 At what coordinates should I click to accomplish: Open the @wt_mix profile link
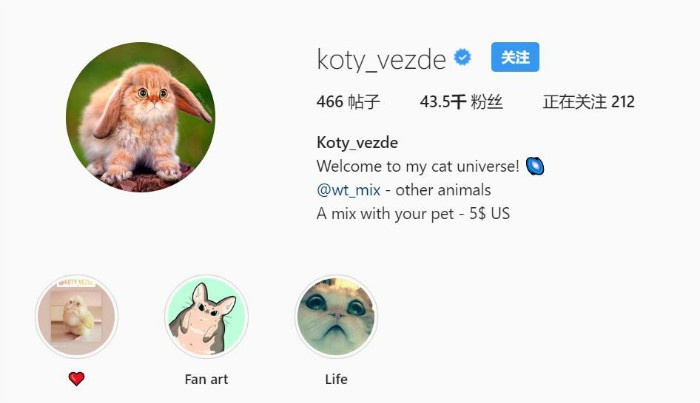pos(349,190)
